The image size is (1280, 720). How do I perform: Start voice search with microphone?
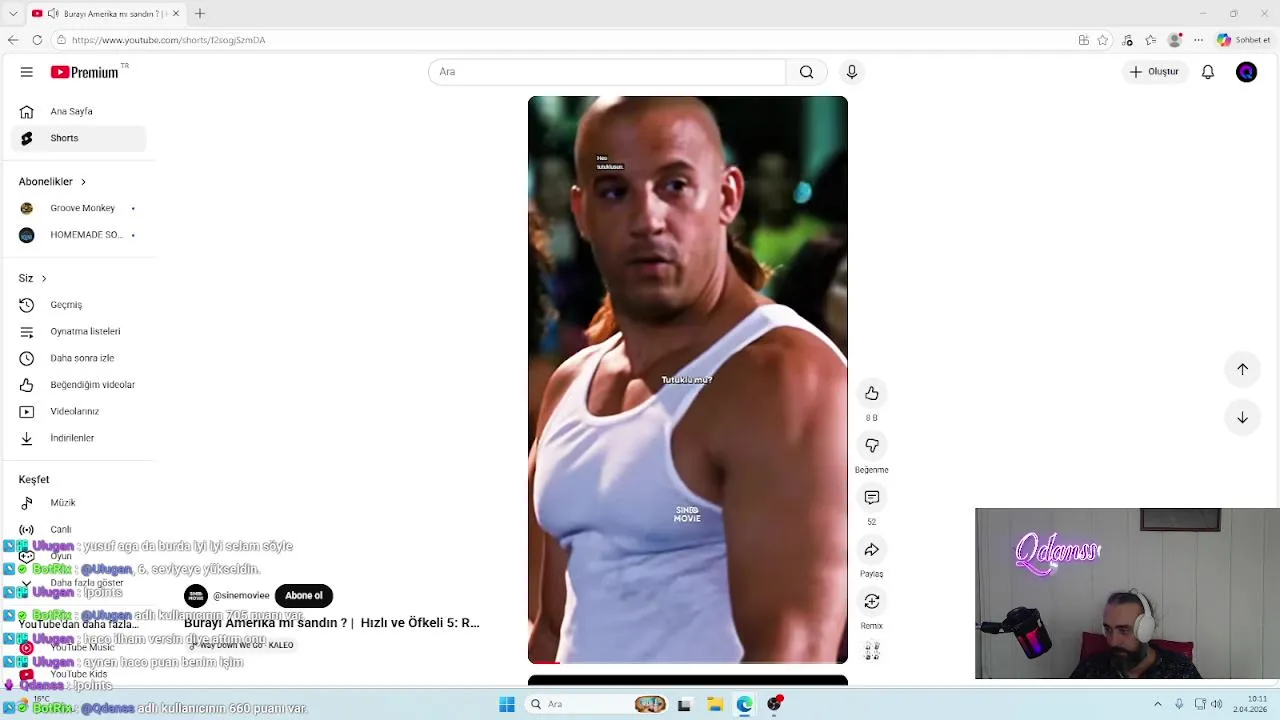[852, 72]
